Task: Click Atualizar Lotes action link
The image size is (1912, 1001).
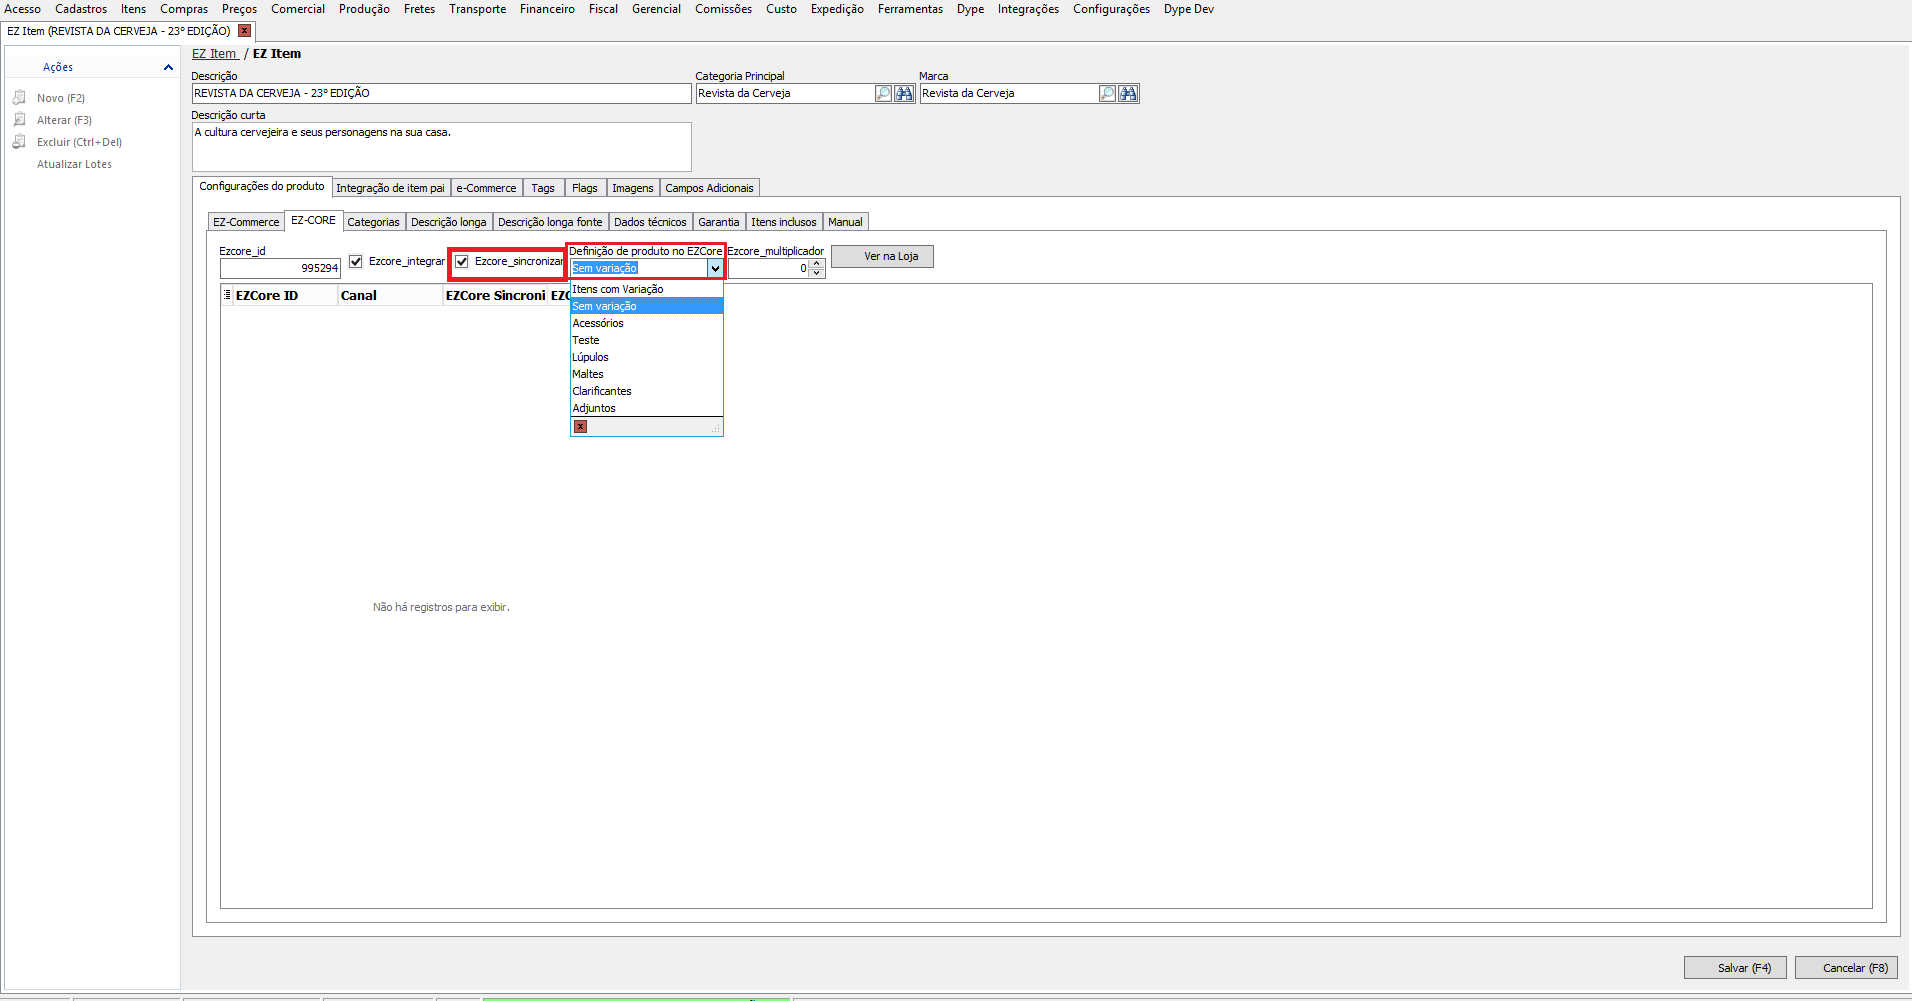Action: pos(74,164)
